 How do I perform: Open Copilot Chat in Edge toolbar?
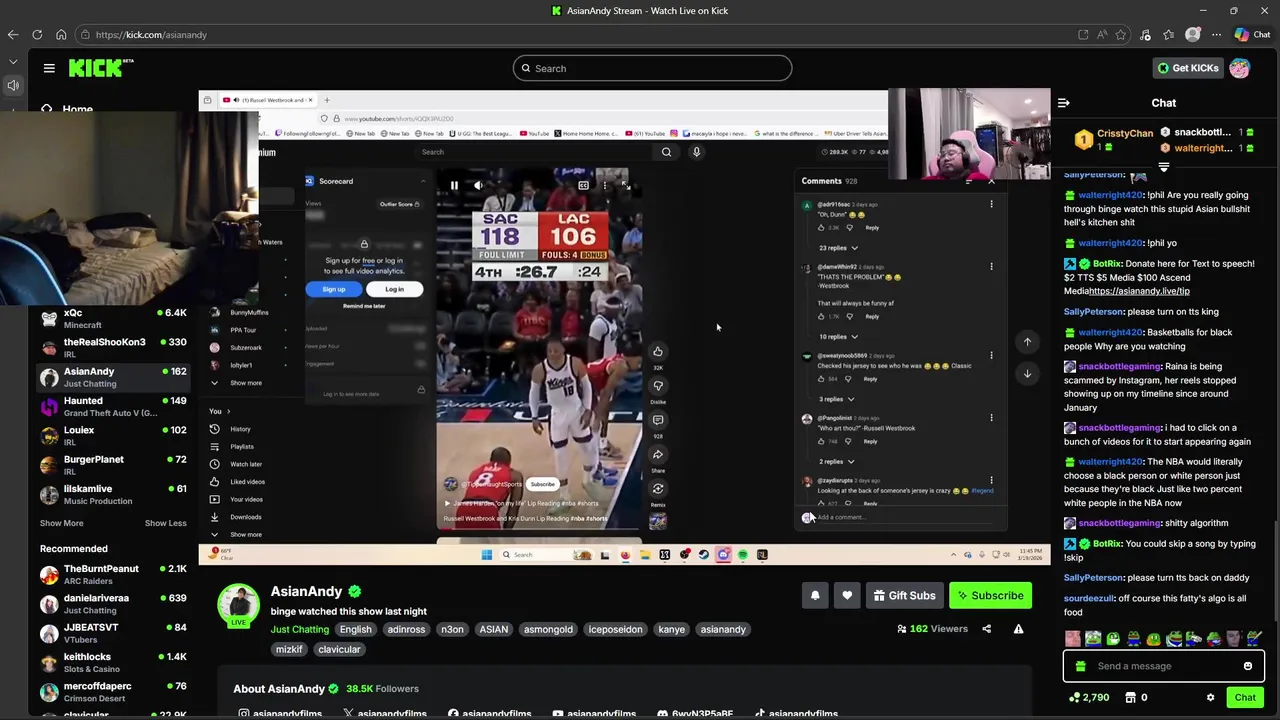[x=1251, y=34]
